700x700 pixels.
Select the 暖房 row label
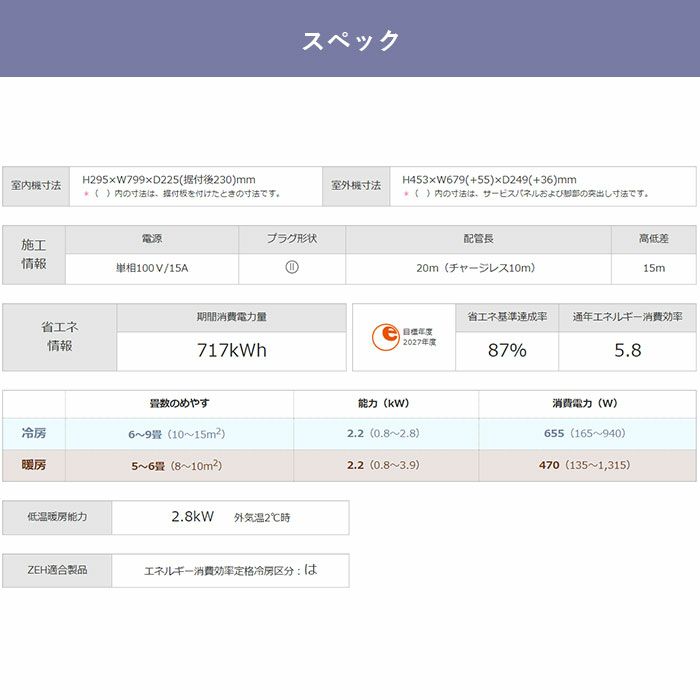pyautogui.click(x=34, y=465)
